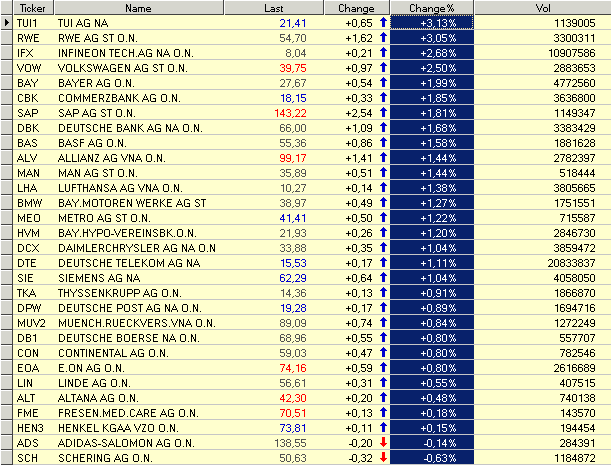
Task: Sort by the Last column header
Action: click(x=274, y=8)
